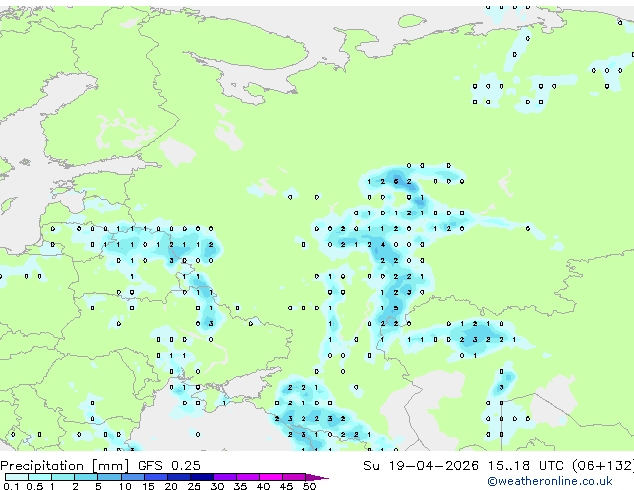Click the 'GFS 0.25' model label
Viewport: 634px width, 490px height.
tap(169, 466)
